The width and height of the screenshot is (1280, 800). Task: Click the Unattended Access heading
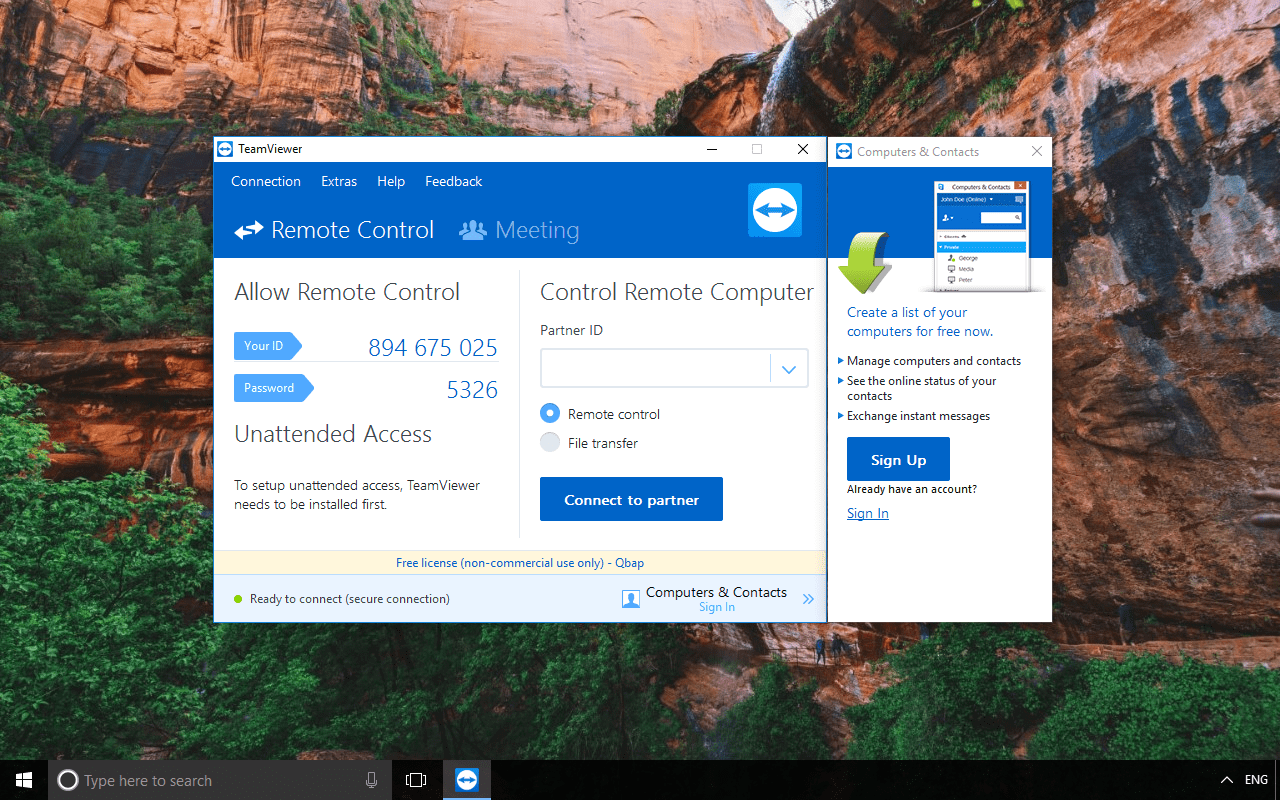(333, 434)
